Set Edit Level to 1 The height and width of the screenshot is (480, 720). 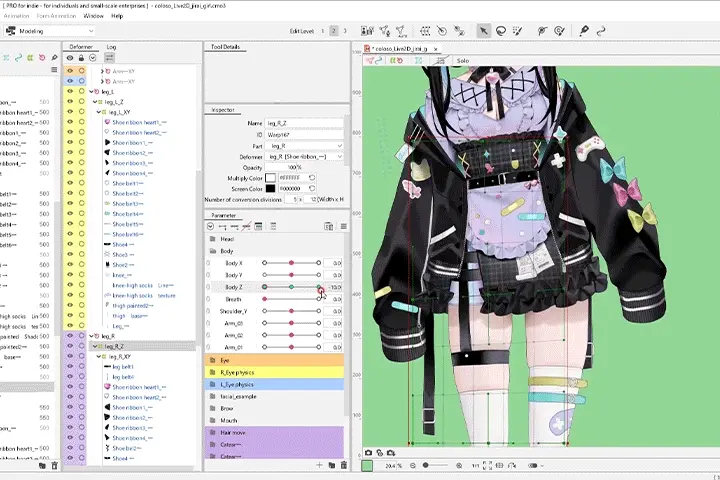click(x=322, y=31)
